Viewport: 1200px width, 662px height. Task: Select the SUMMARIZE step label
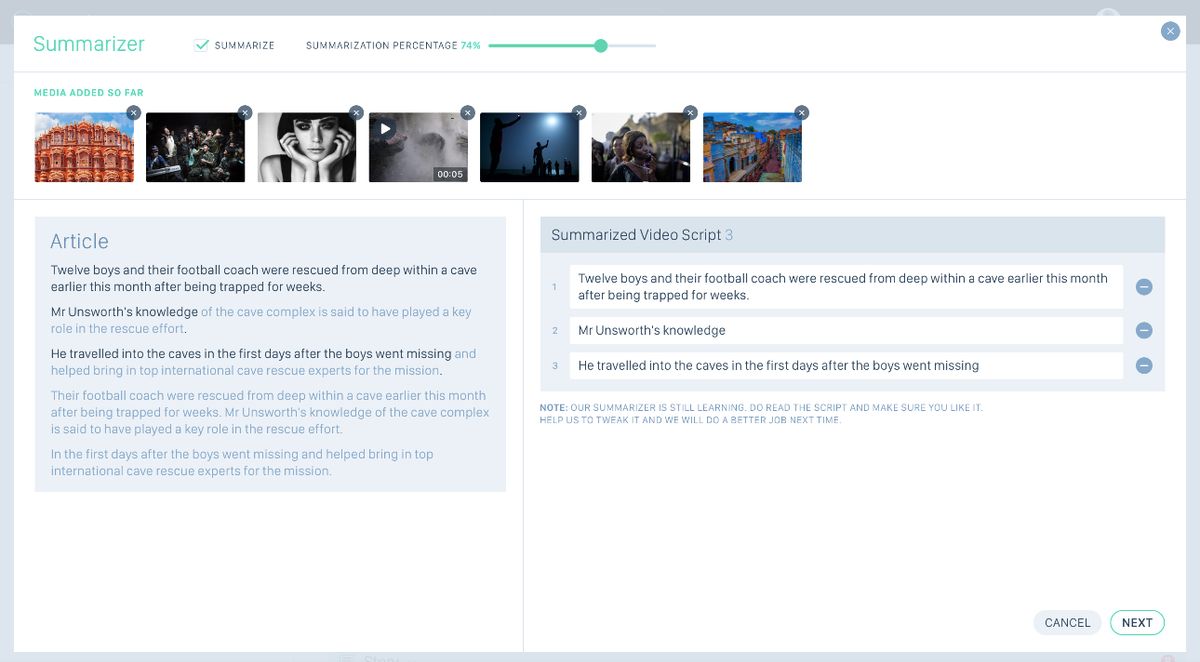pos(243,45)
